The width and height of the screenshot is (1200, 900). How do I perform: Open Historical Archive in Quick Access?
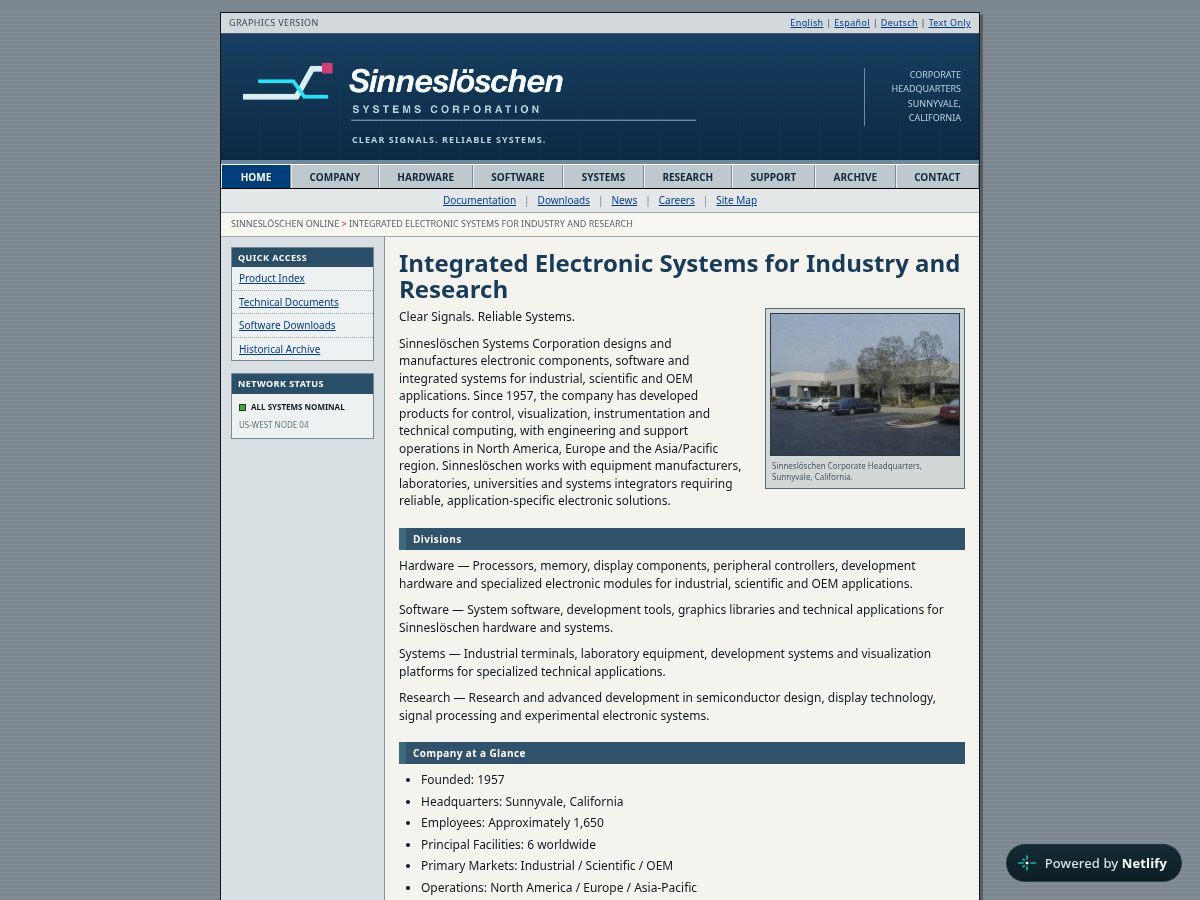(280, 349)
